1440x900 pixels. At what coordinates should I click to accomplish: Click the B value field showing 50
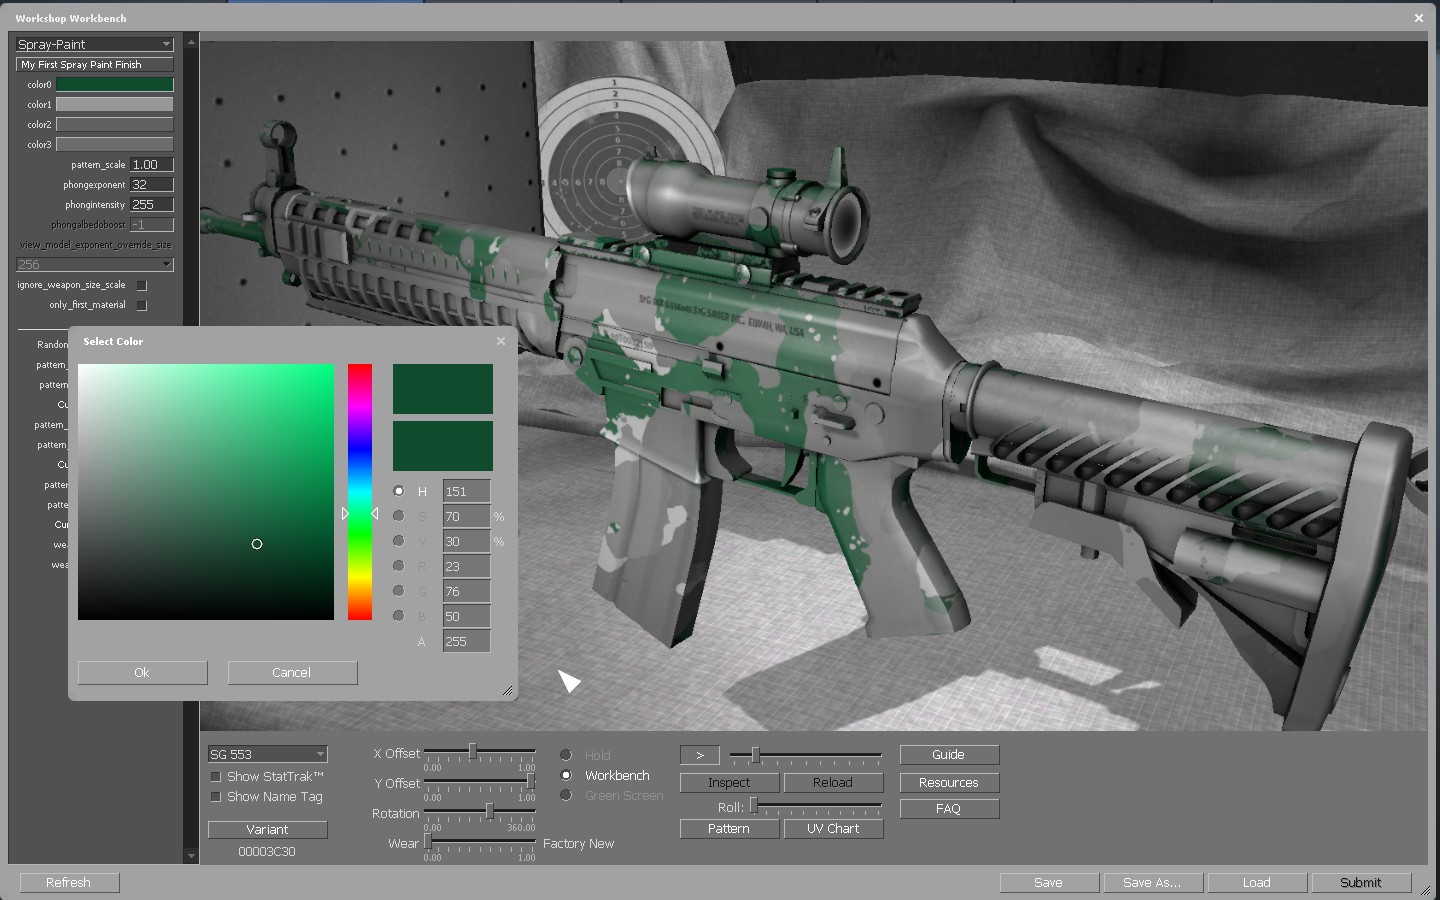coord(467,616)
